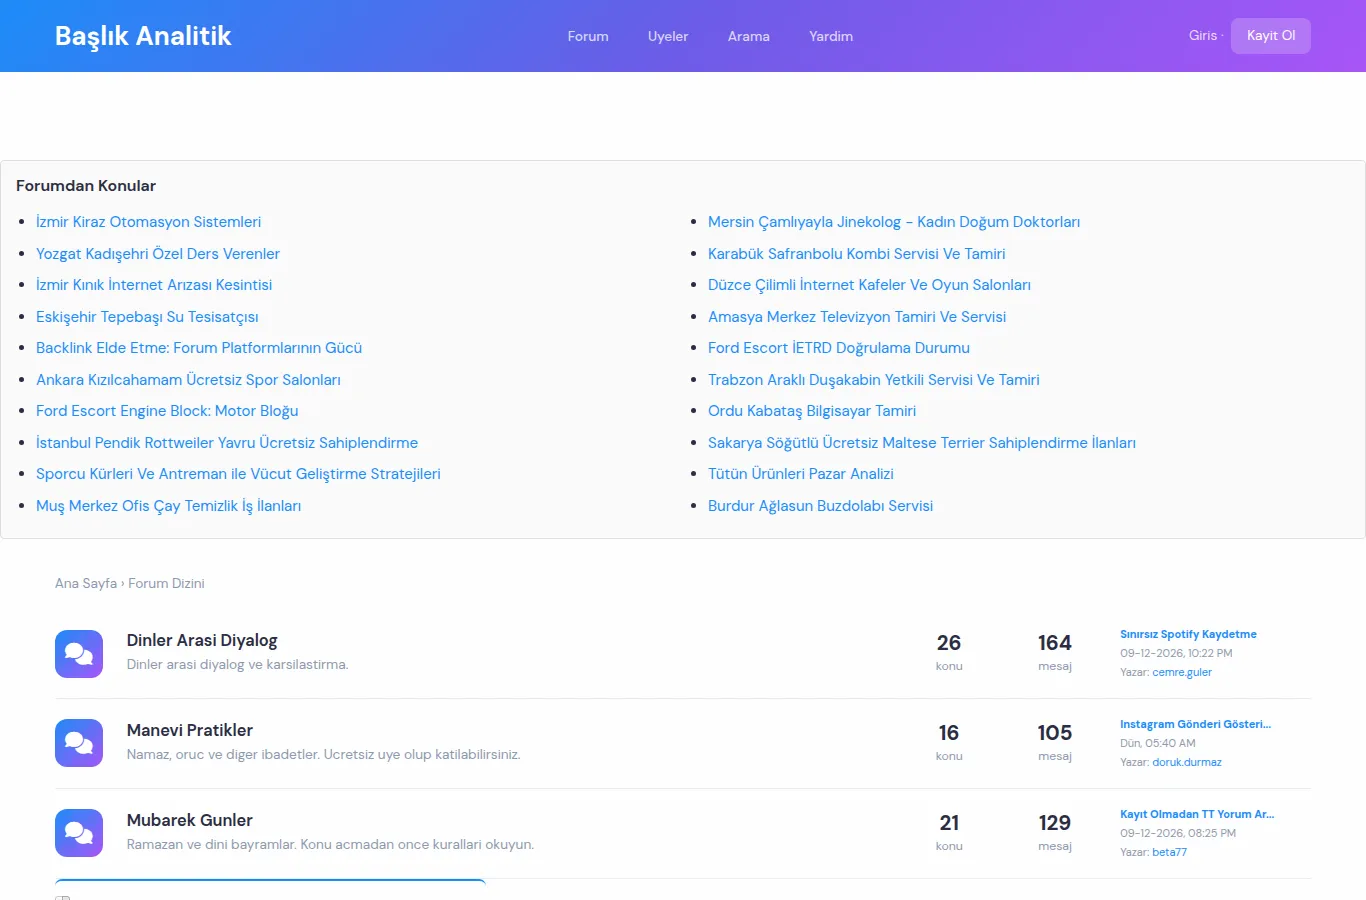The height and width of the screenshot is (900, 1366).
Task: Open the Backlink Elde Etme topic link
Action: click(199, 348)
